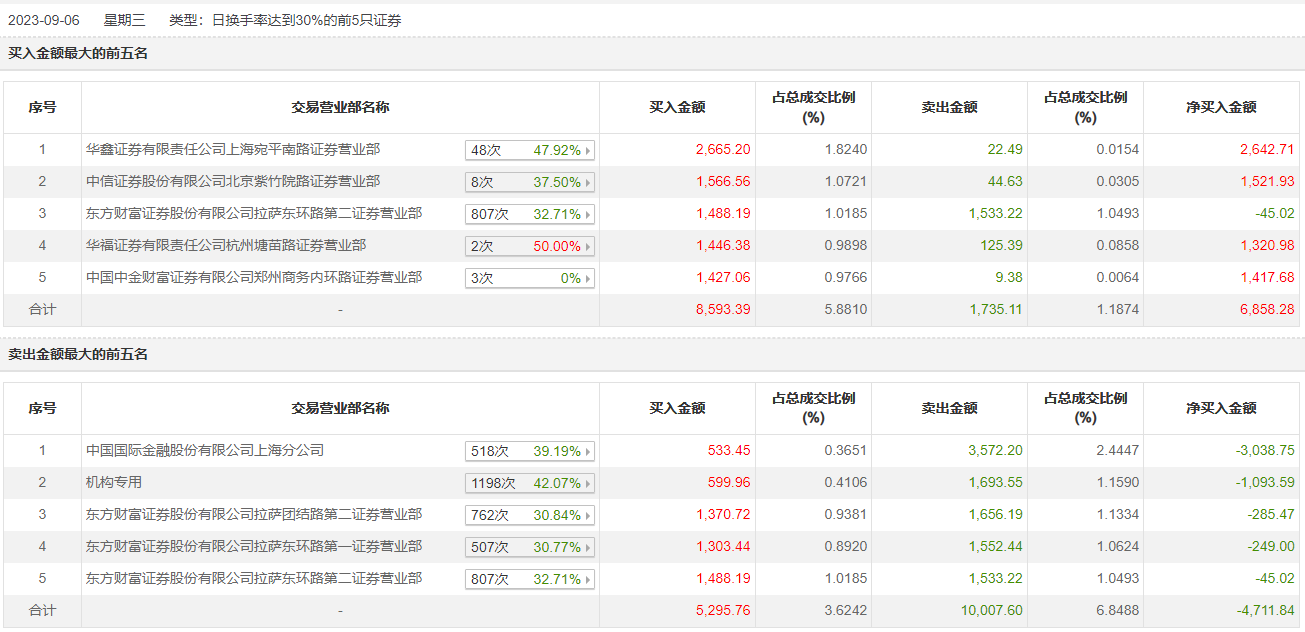Click 交易营业部名称 header in the buy table
1305x632 pixels.
point(340,107)
